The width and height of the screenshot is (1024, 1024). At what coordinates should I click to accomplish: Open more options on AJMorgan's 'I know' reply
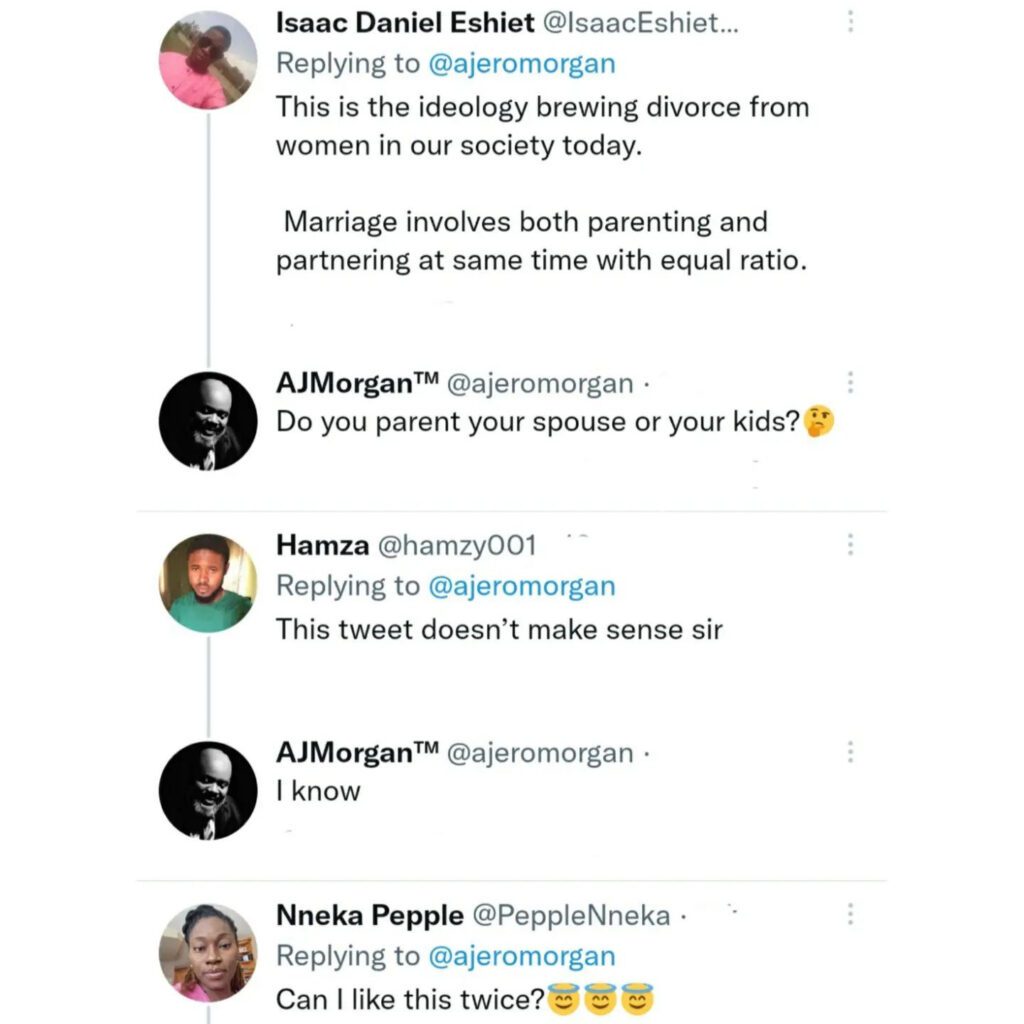pyautogui.click(x=850, y=752)
